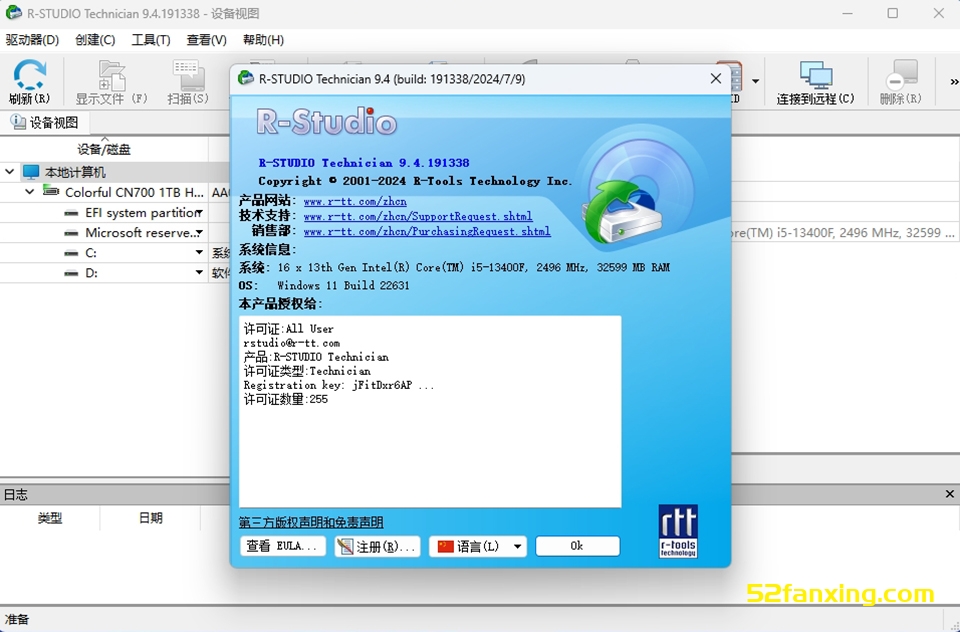Open the 工具(T) menu
This screenshot has height=632, width=960.
[151, 40]
